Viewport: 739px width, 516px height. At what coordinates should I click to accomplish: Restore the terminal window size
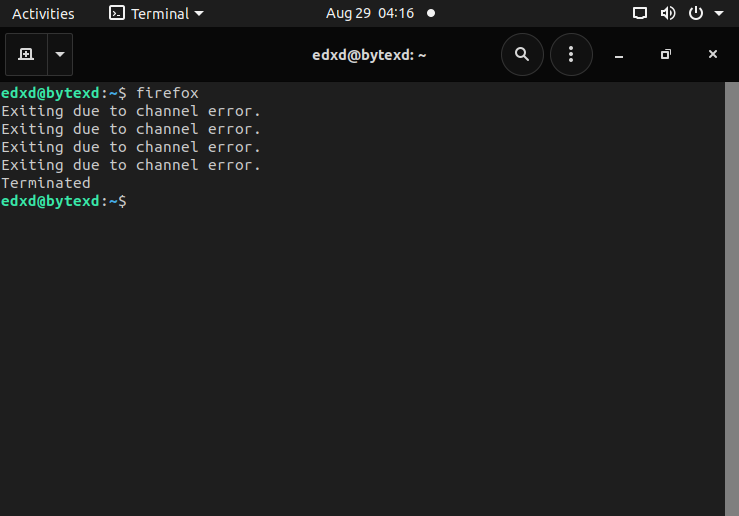665,55
